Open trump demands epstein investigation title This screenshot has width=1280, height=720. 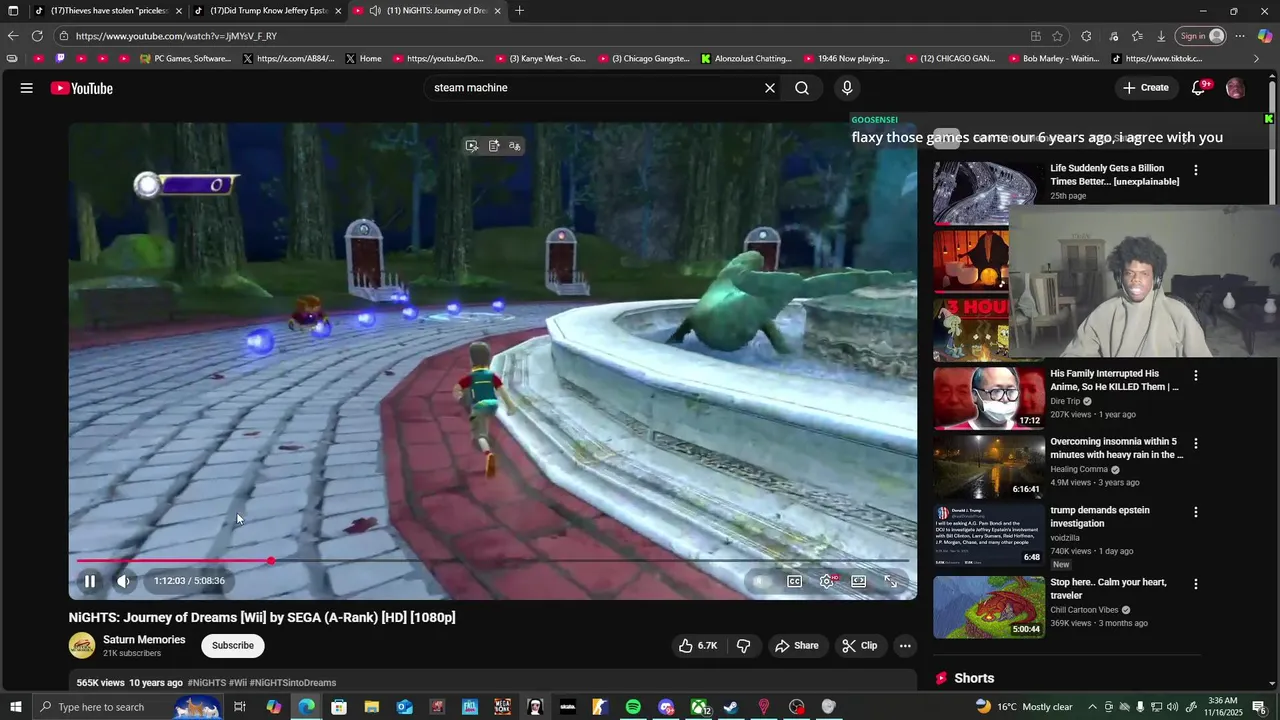tap(1100, 517)
